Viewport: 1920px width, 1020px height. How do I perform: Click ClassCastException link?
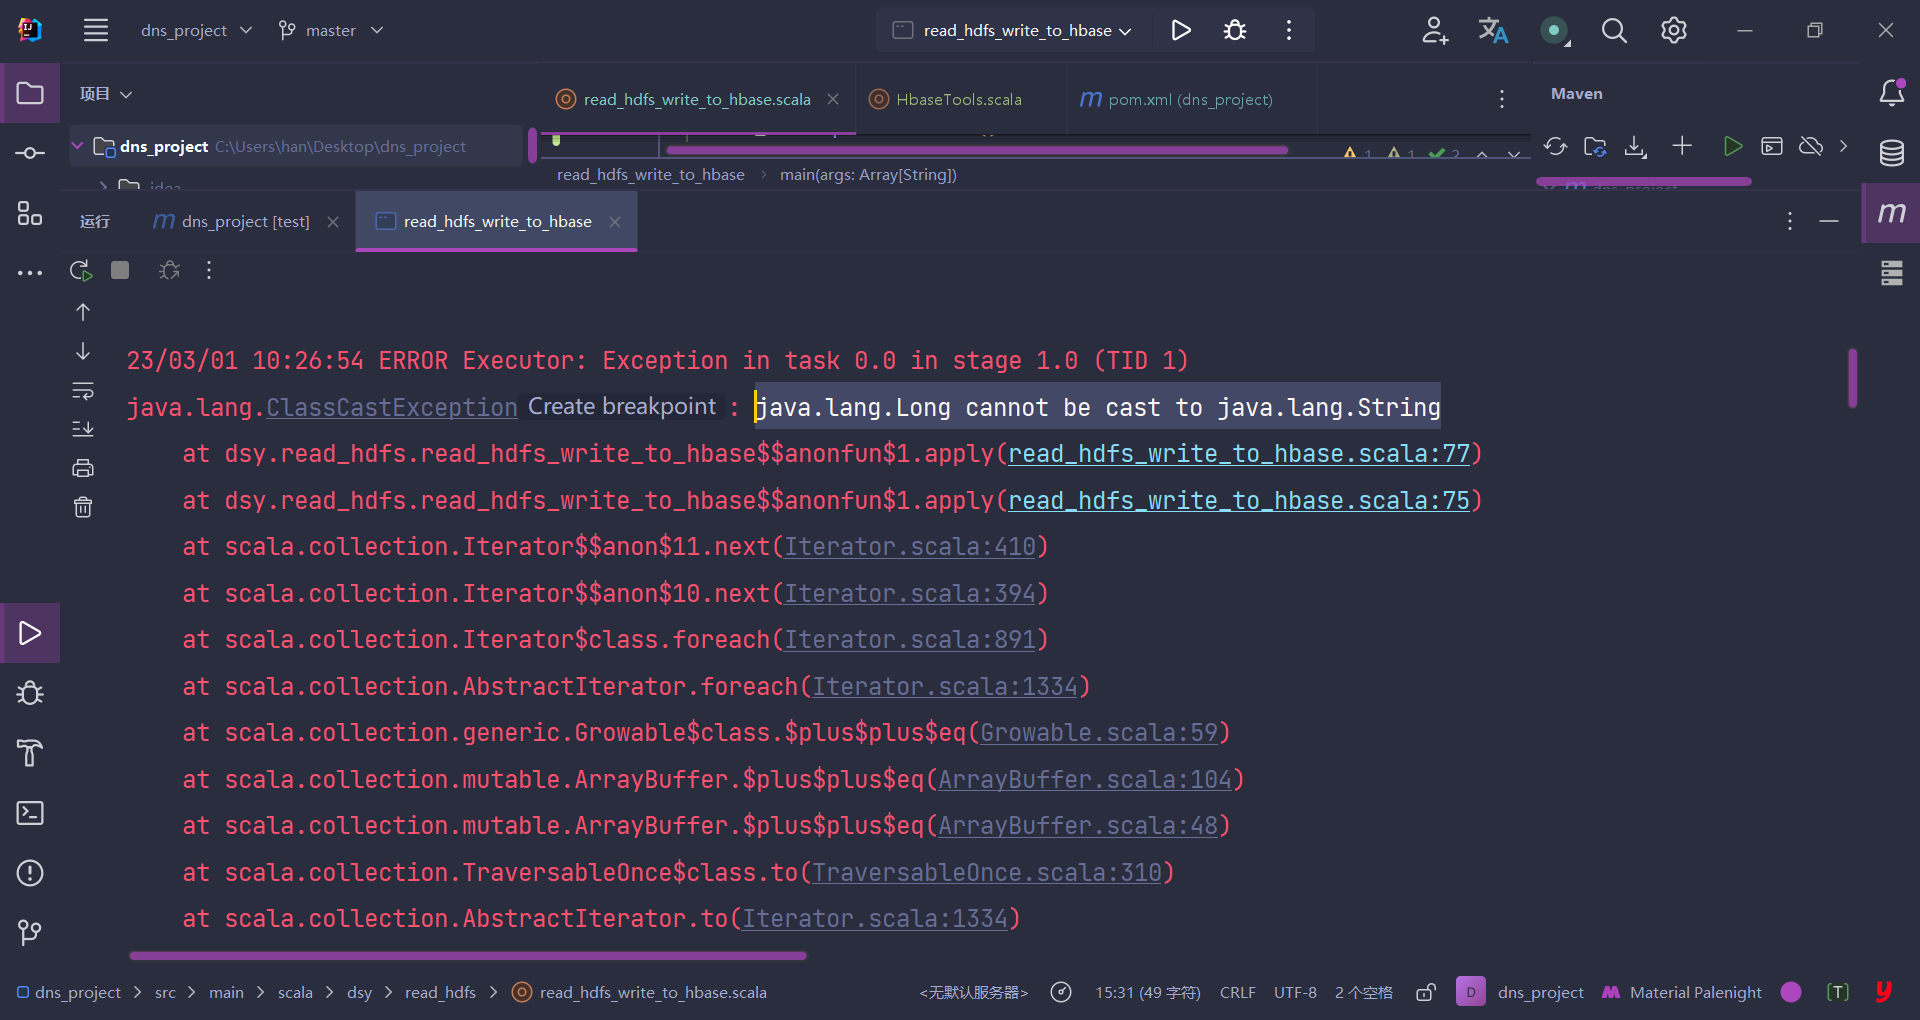pos(392,407)
